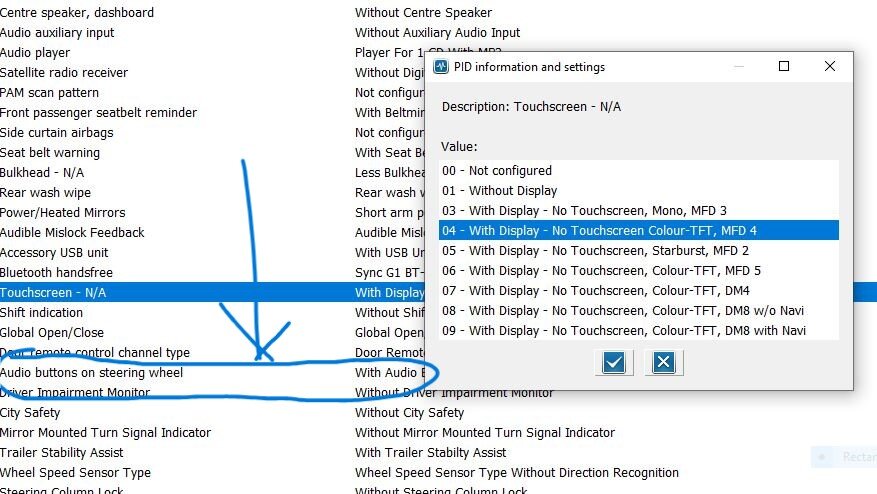Click the Wheel Speed Sensor Type row

75,472
